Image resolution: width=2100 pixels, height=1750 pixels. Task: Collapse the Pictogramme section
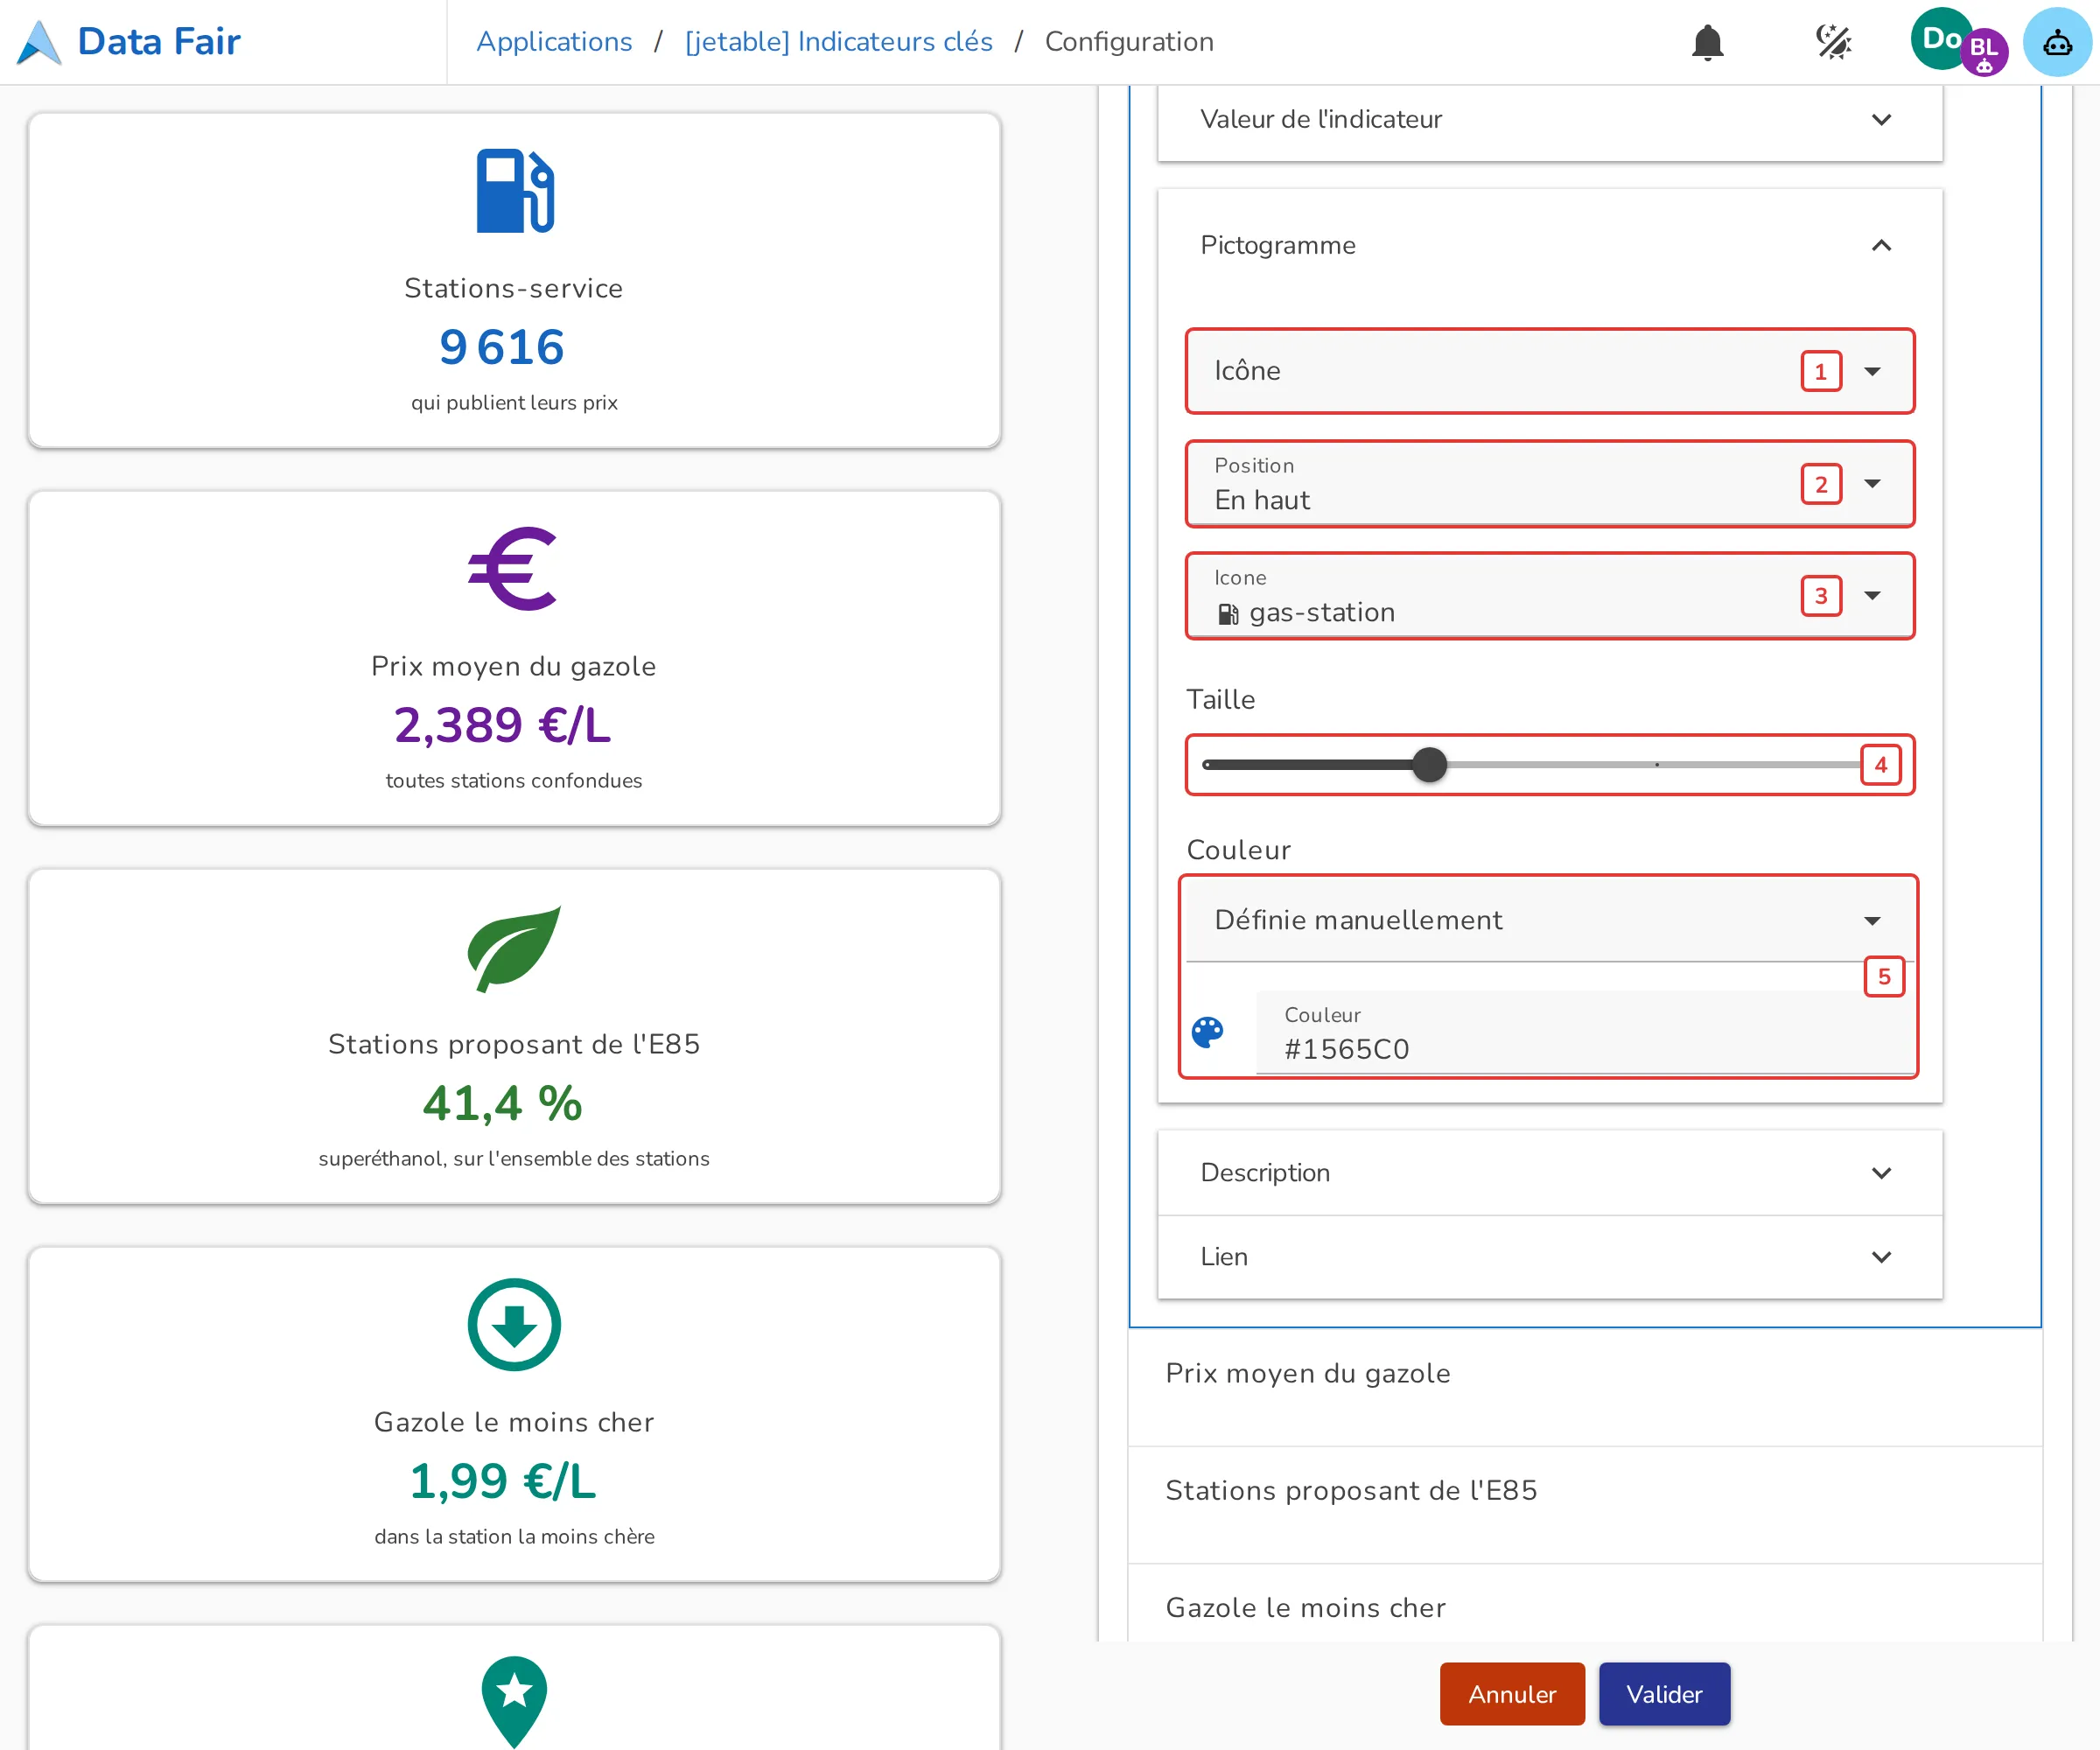tap(1549, 245)
